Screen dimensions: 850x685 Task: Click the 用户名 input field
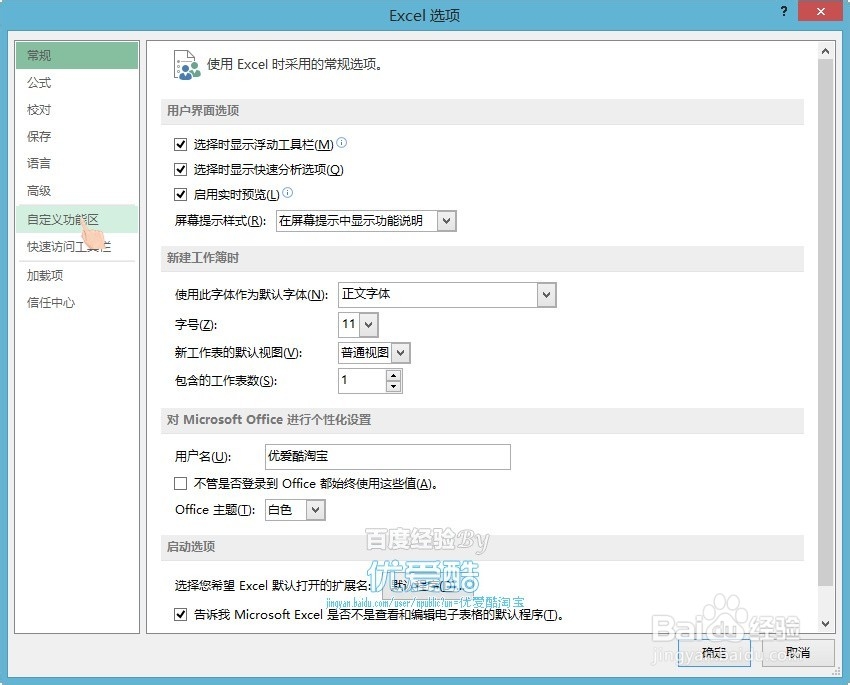[388, 456]
